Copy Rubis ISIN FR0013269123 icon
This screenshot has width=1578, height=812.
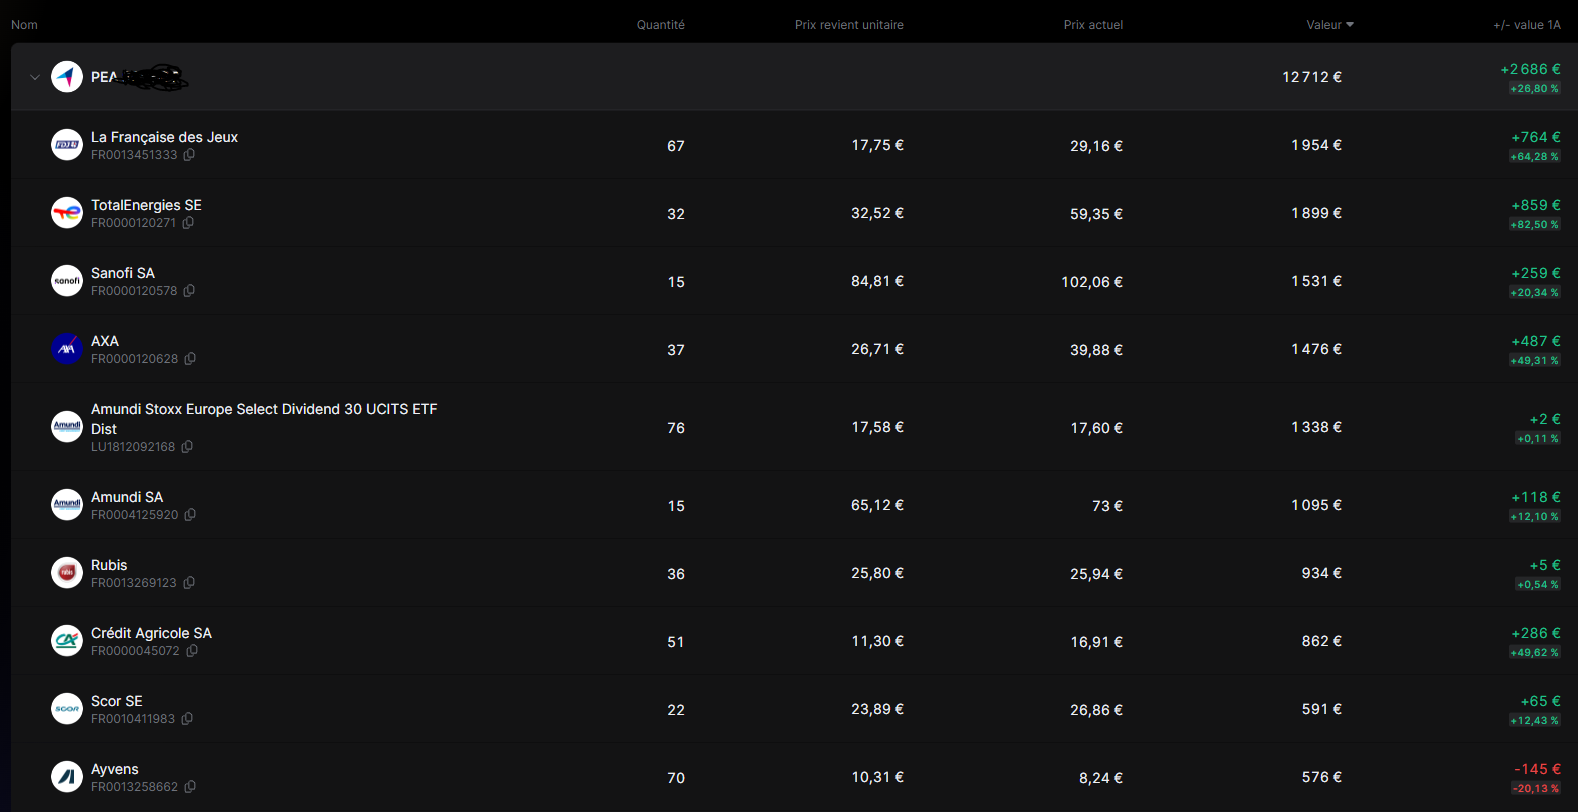(189, 583)
